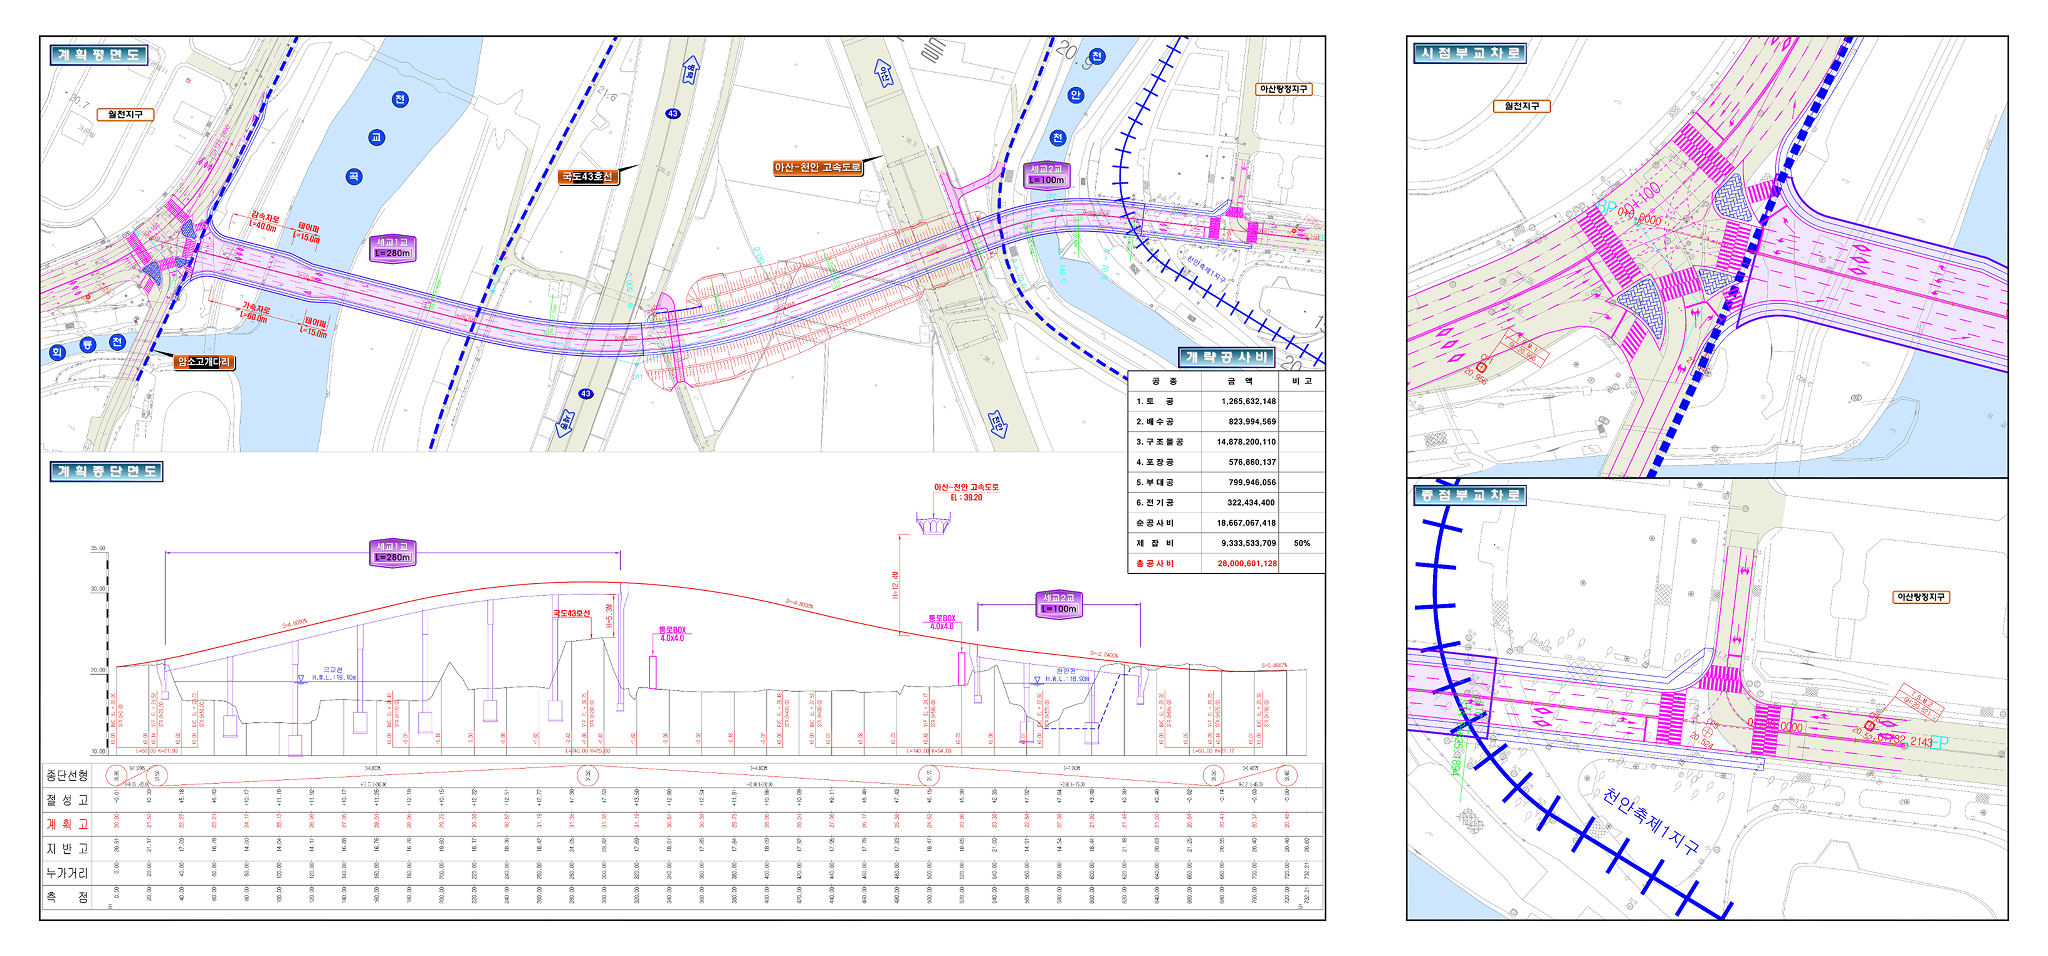The width and height of the screenshot is (2048, 956).
Task: Select the 월천지구 label in the plan view
Action: coord(126,114)
